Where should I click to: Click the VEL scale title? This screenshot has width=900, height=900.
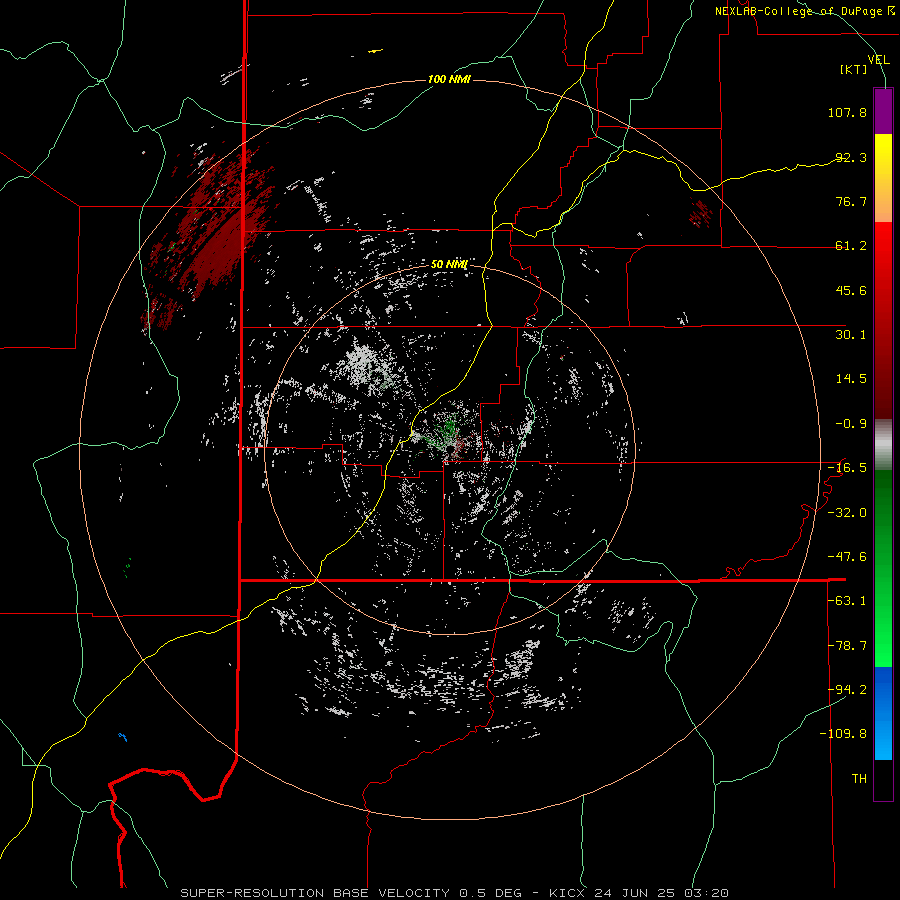[879, 60]
